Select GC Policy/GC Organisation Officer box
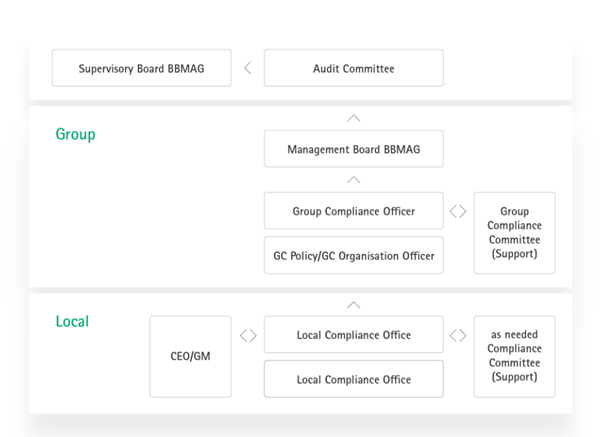The image size is (602, 437). pos(354,255)
